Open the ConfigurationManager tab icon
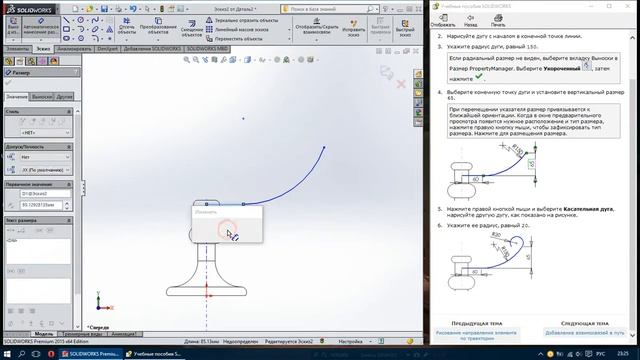The height and width of the screenshot is (360, 640). pyautogui.click(x=31, y=61)
